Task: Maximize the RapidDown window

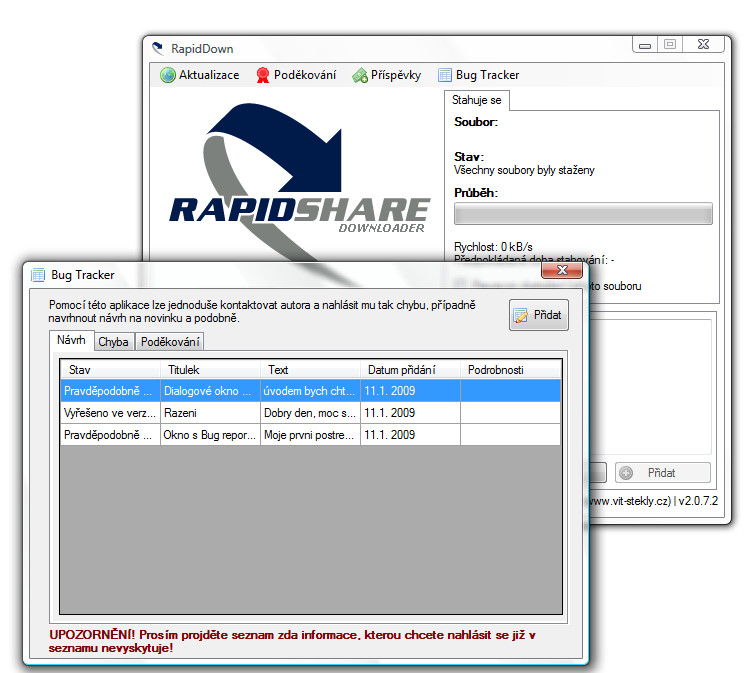Action: click(x=670, y=45)
